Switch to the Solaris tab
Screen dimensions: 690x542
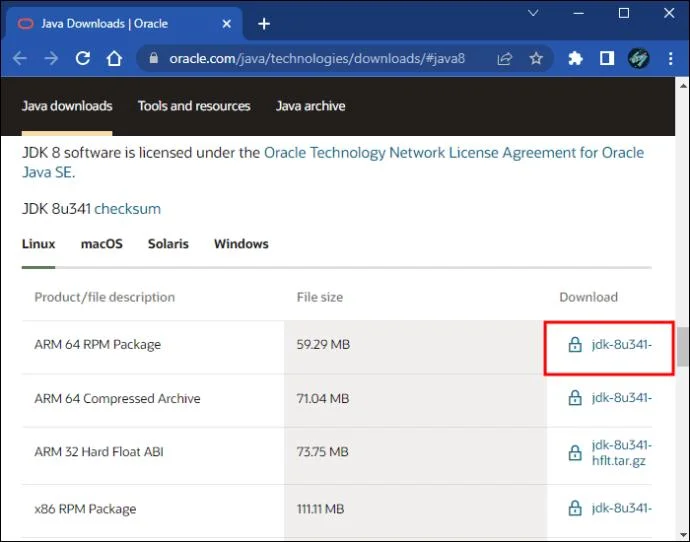click(168, 244)
